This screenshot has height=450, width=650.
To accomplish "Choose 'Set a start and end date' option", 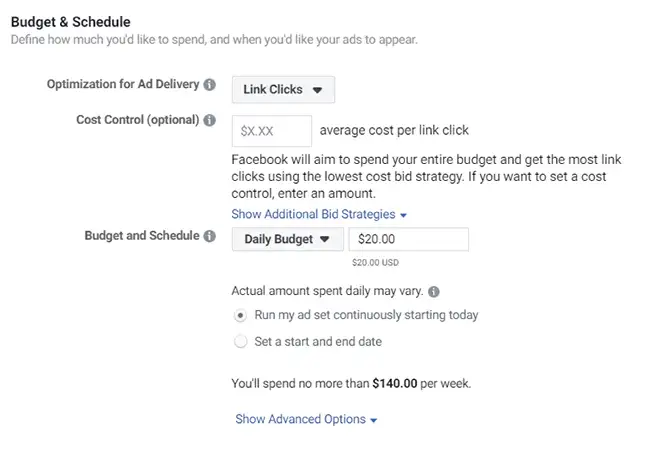I will pos(239,341).
